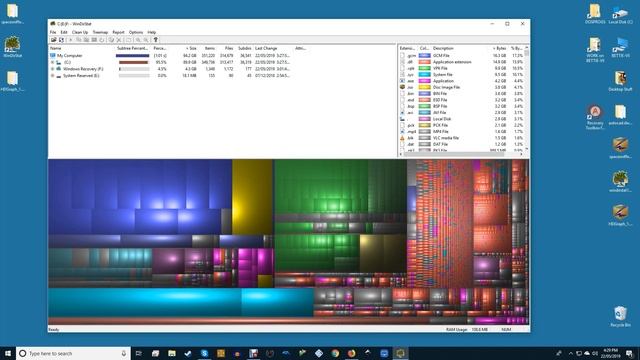
Task: Click the Explorer Here toolbar icon
Action: pyautogui.click(x=87, y=40)
